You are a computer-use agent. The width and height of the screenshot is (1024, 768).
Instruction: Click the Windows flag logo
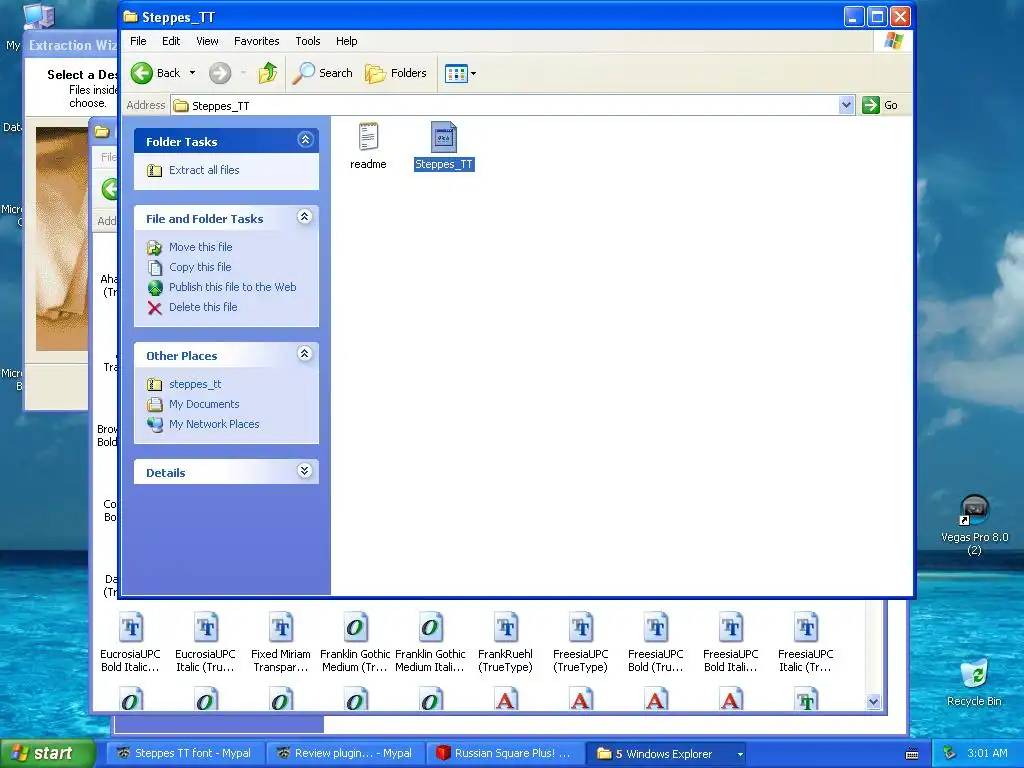pyautogui.click(x=893, y=41)
